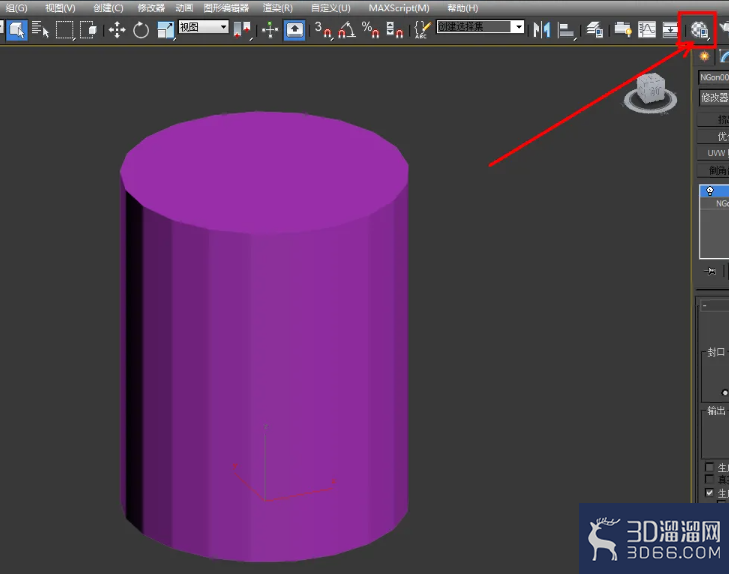Select the radio button in cap group

724,393
